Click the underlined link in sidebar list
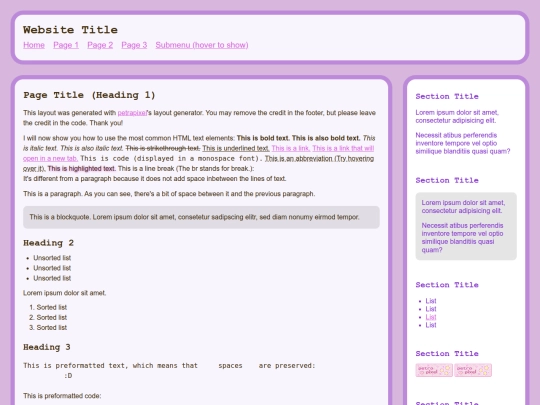540x405 pixels. [x=431, y=317]
